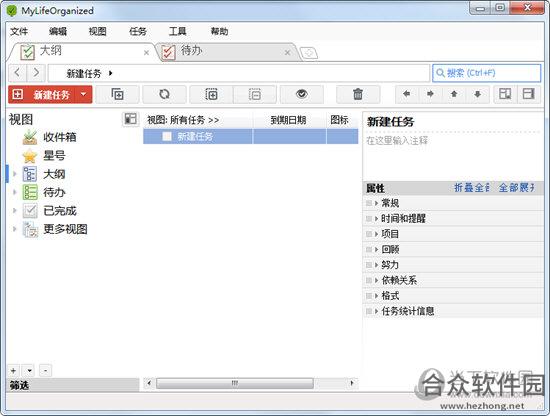Toggle the eye visibility toolbar icon
Image resolution: width=550 pixels, height=416 pixels.
click(302, 94)
